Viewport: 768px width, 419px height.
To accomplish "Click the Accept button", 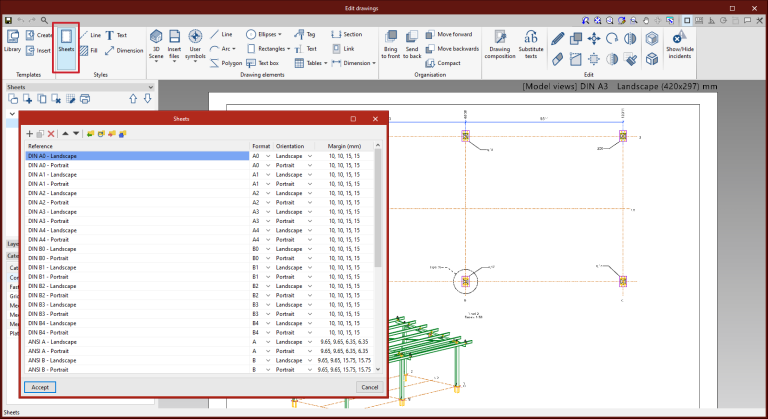I will click(x=39, y=387).
